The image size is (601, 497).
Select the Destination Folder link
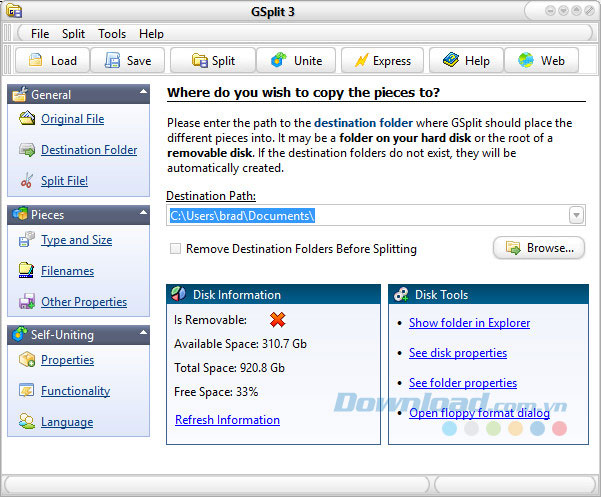coord(89,150)
